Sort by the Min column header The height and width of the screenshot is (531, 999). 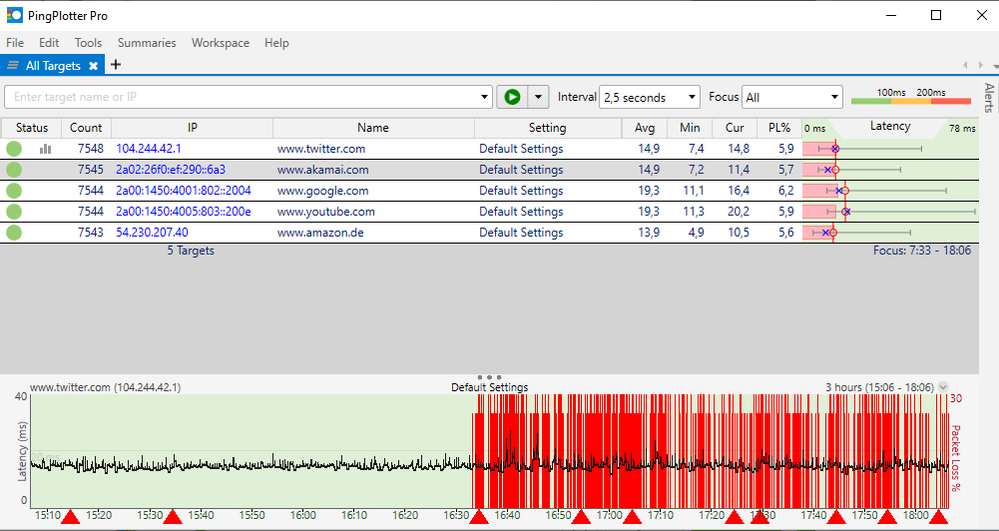coord(690,127)
